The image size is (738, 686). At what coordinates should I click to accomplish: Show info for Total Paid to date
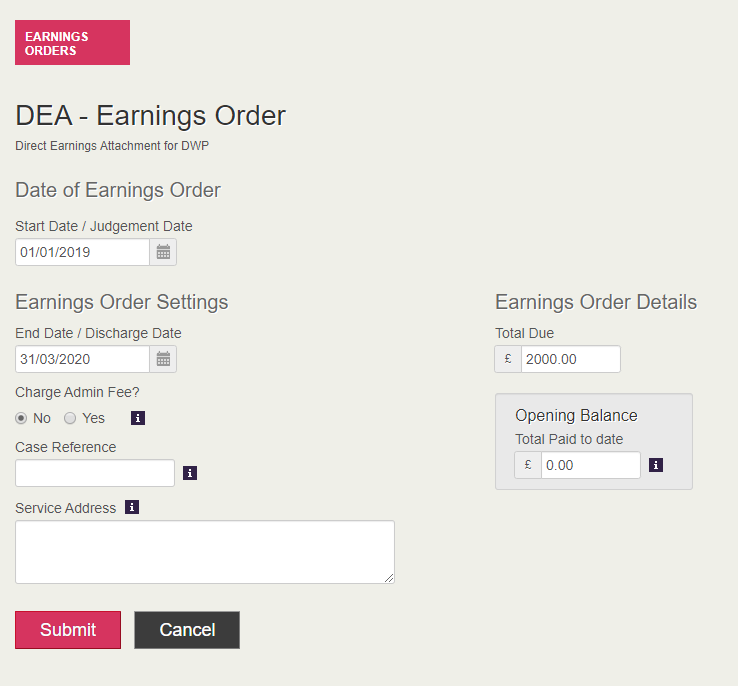pyautogui.click(x=656, y=465)
